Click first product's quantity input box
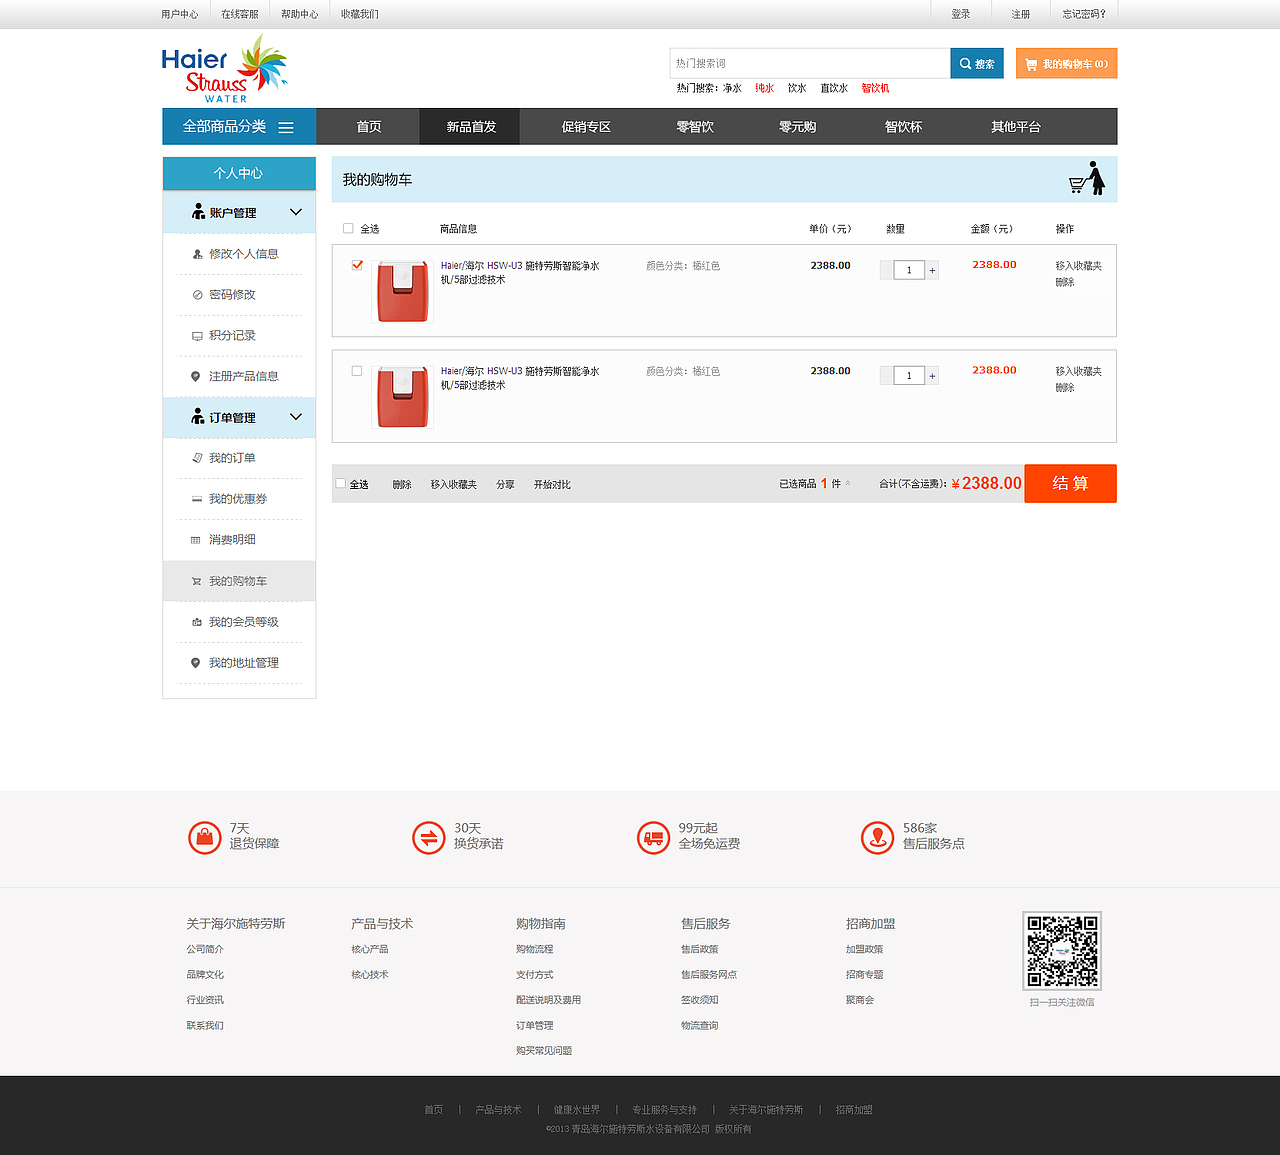This screenshot has width=1280, height=1155. (909, 270)
